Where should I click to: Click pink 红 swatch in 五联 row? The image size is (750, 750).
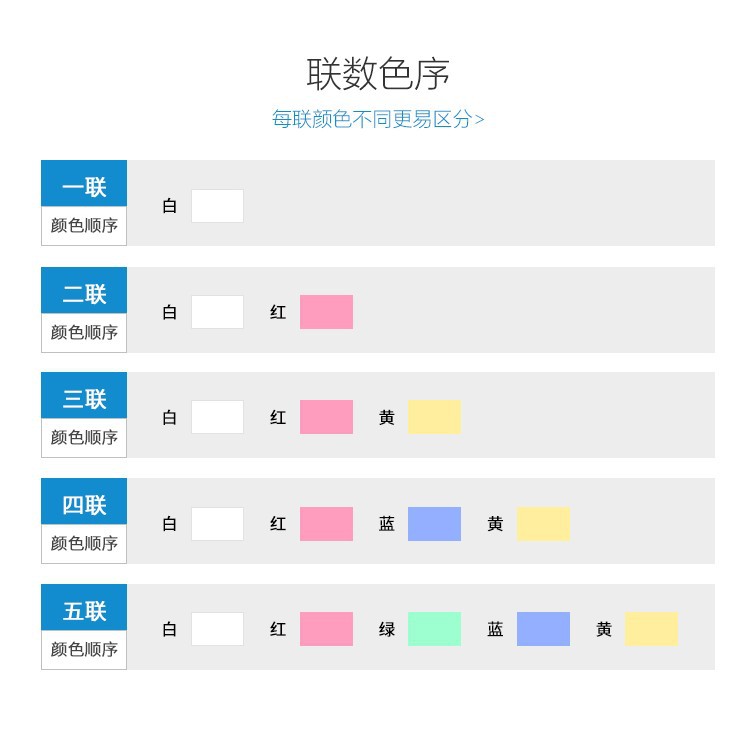coord(326,629)
